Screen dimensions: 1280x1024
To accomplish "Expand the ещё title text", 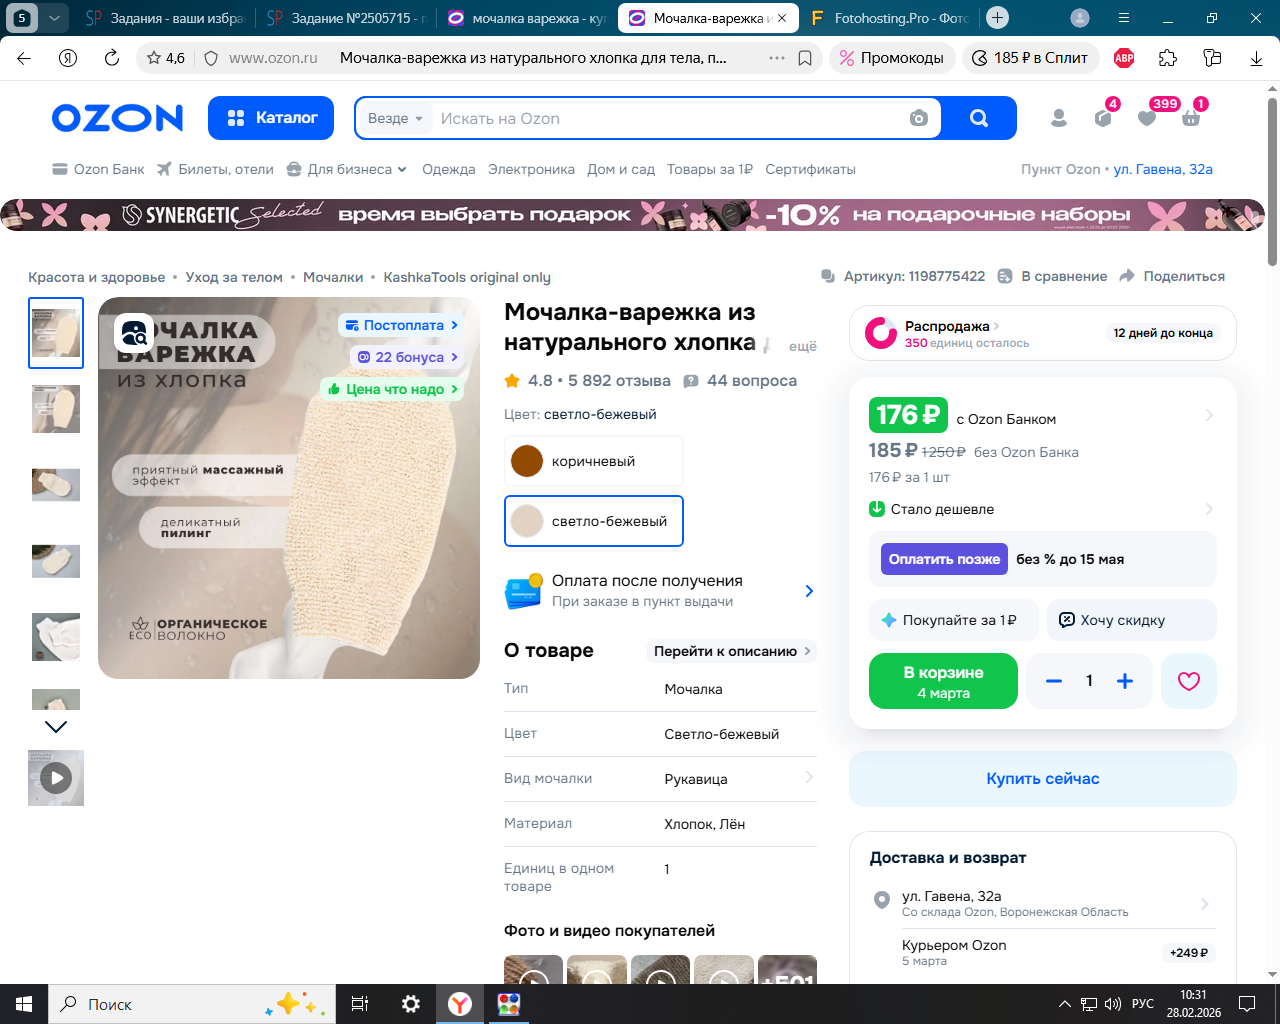I will 803,346.
